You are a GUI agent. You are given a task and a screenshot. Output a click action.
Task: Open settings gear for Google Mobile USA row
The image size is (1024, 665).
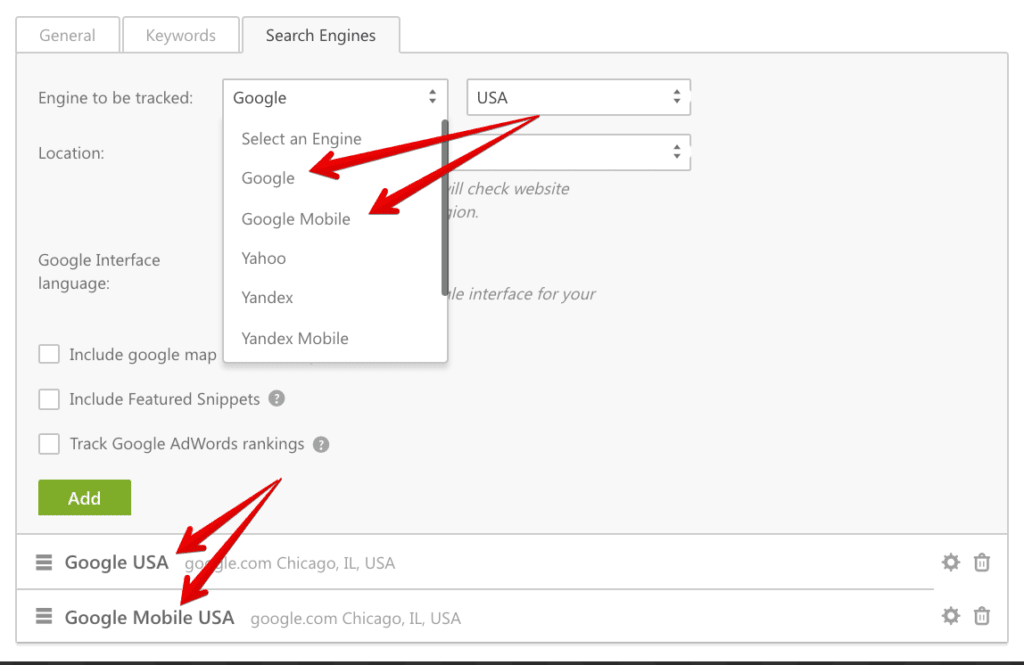(950, 616)
